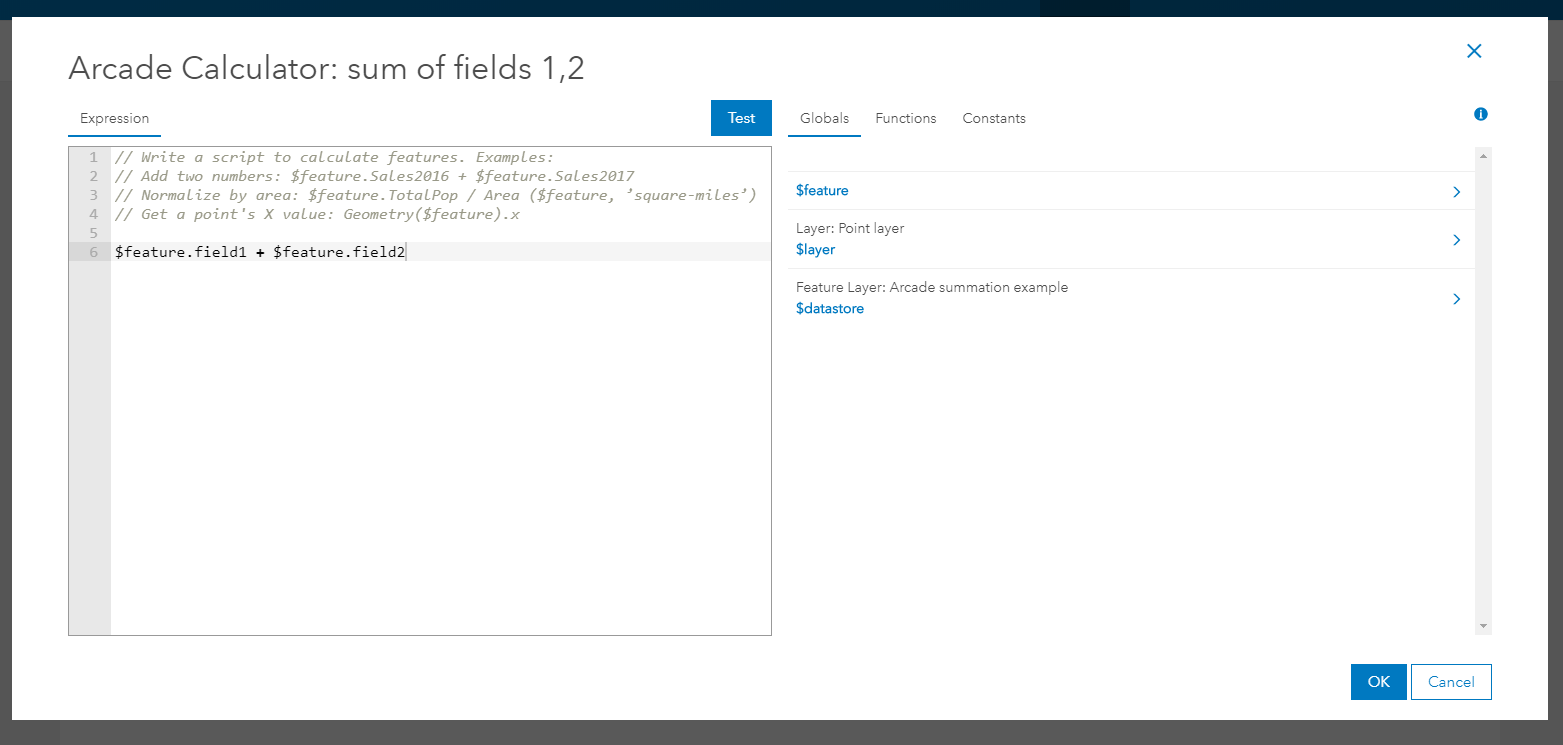Click line number 6 in the gutter
The height and width of the screenshot is (745, 1563).
(93, 252)
